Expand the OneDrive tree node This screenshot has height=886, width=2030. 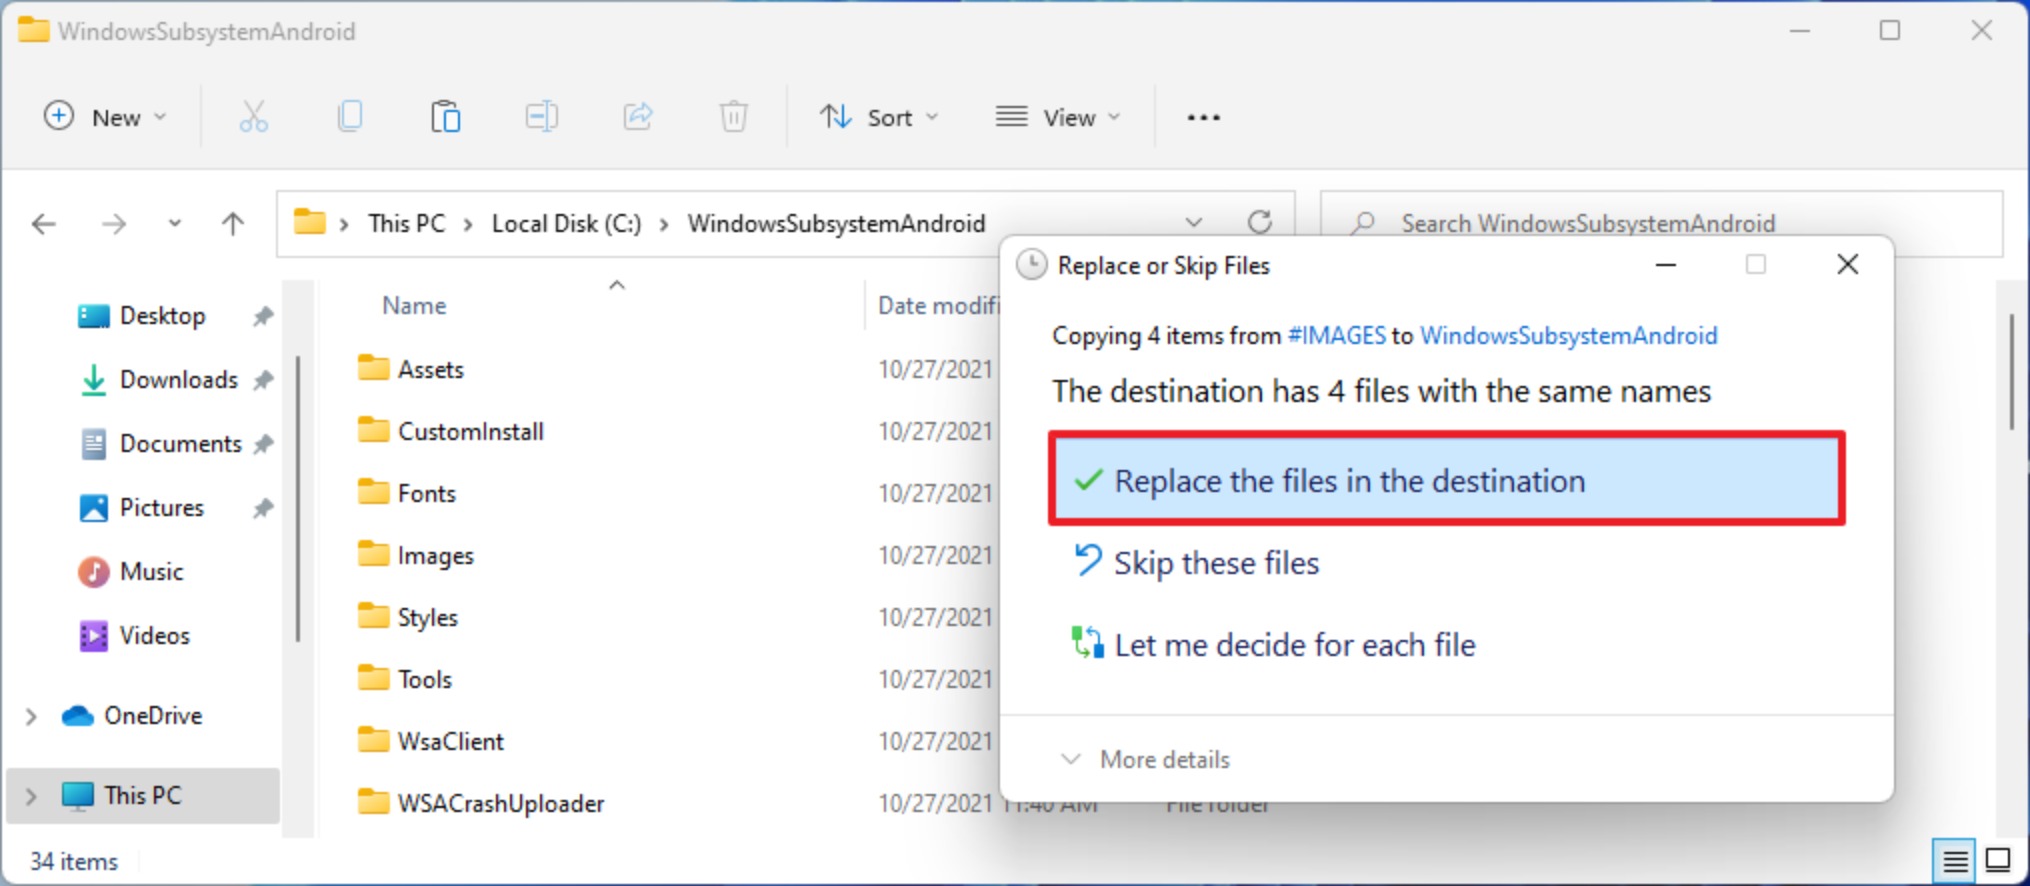click(x=31, y=716)
